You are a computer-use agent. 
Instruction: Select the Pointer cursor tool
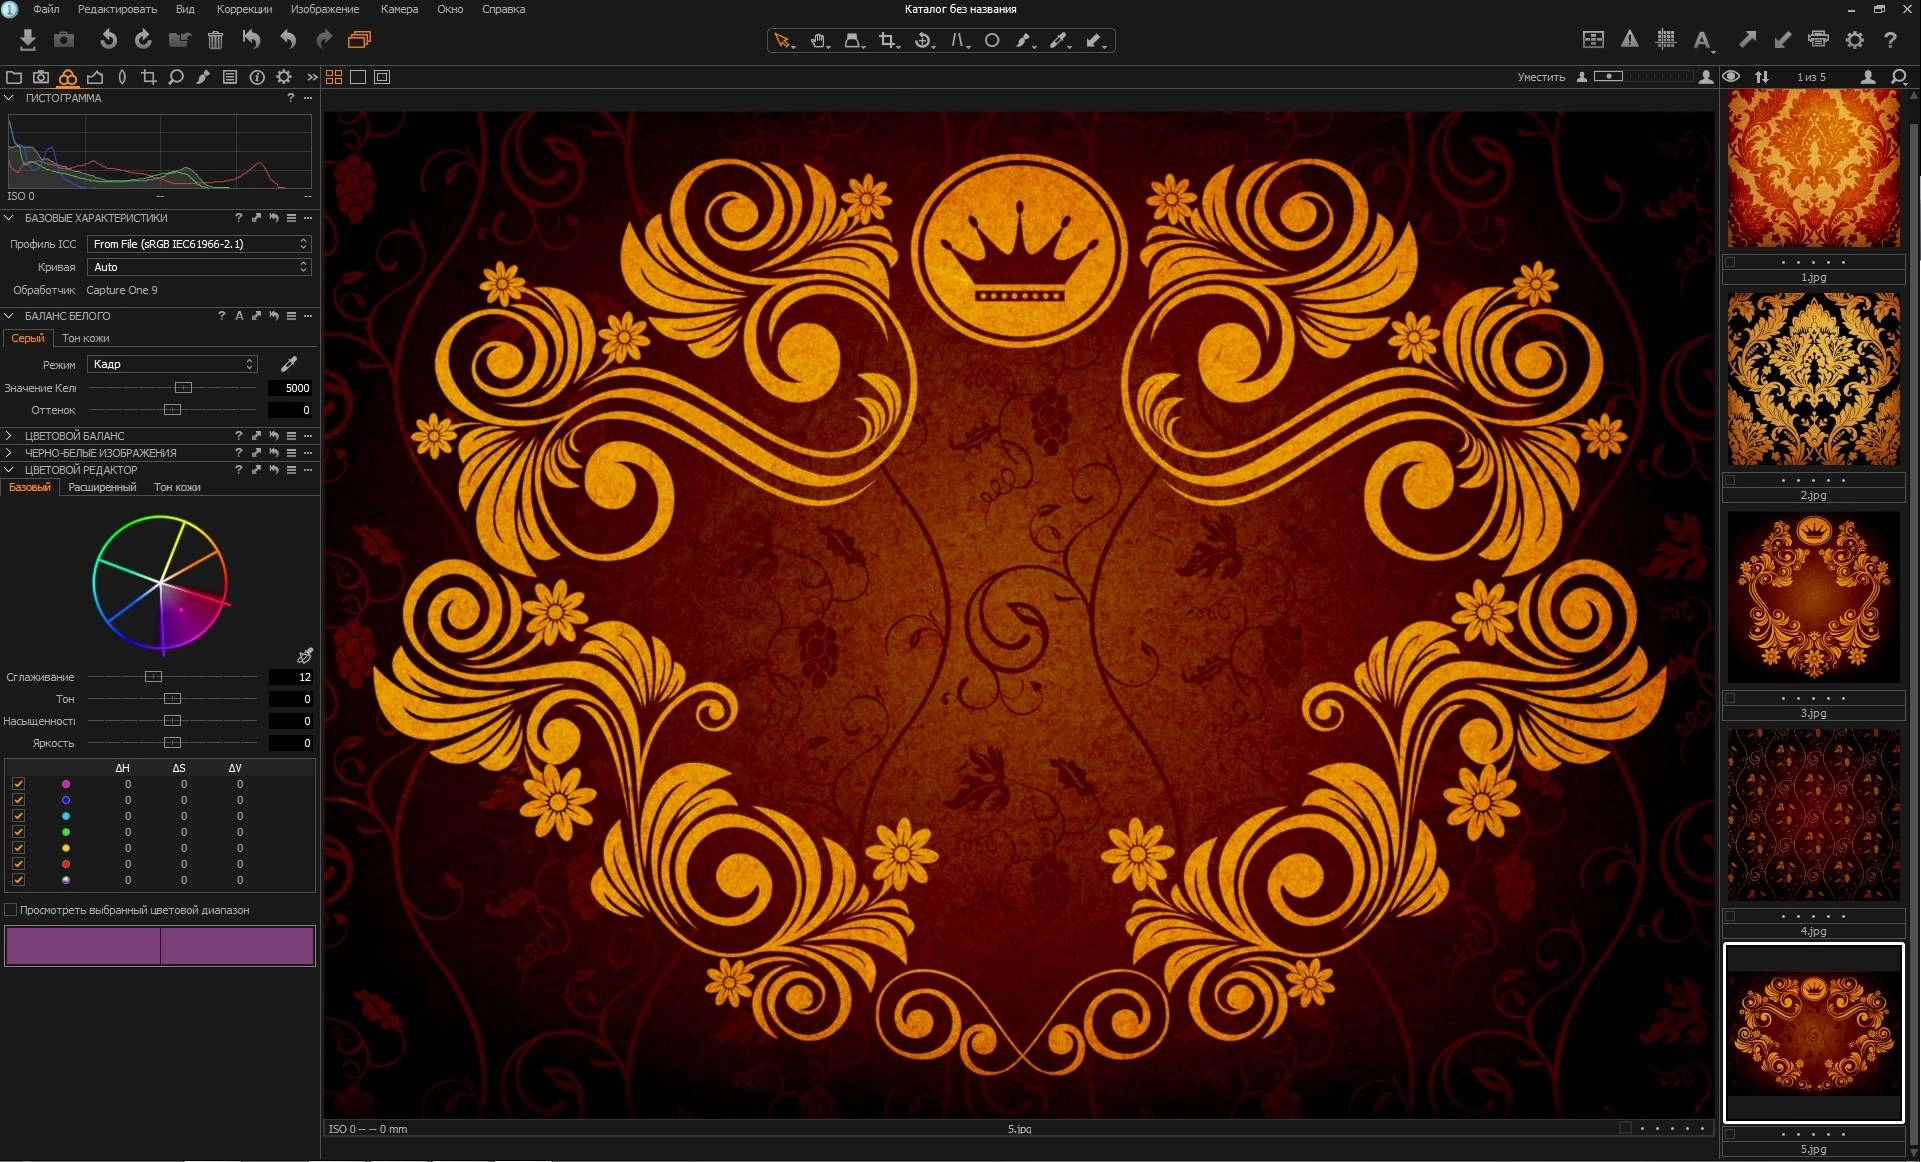pyautogui.click(x=783, y=41)
